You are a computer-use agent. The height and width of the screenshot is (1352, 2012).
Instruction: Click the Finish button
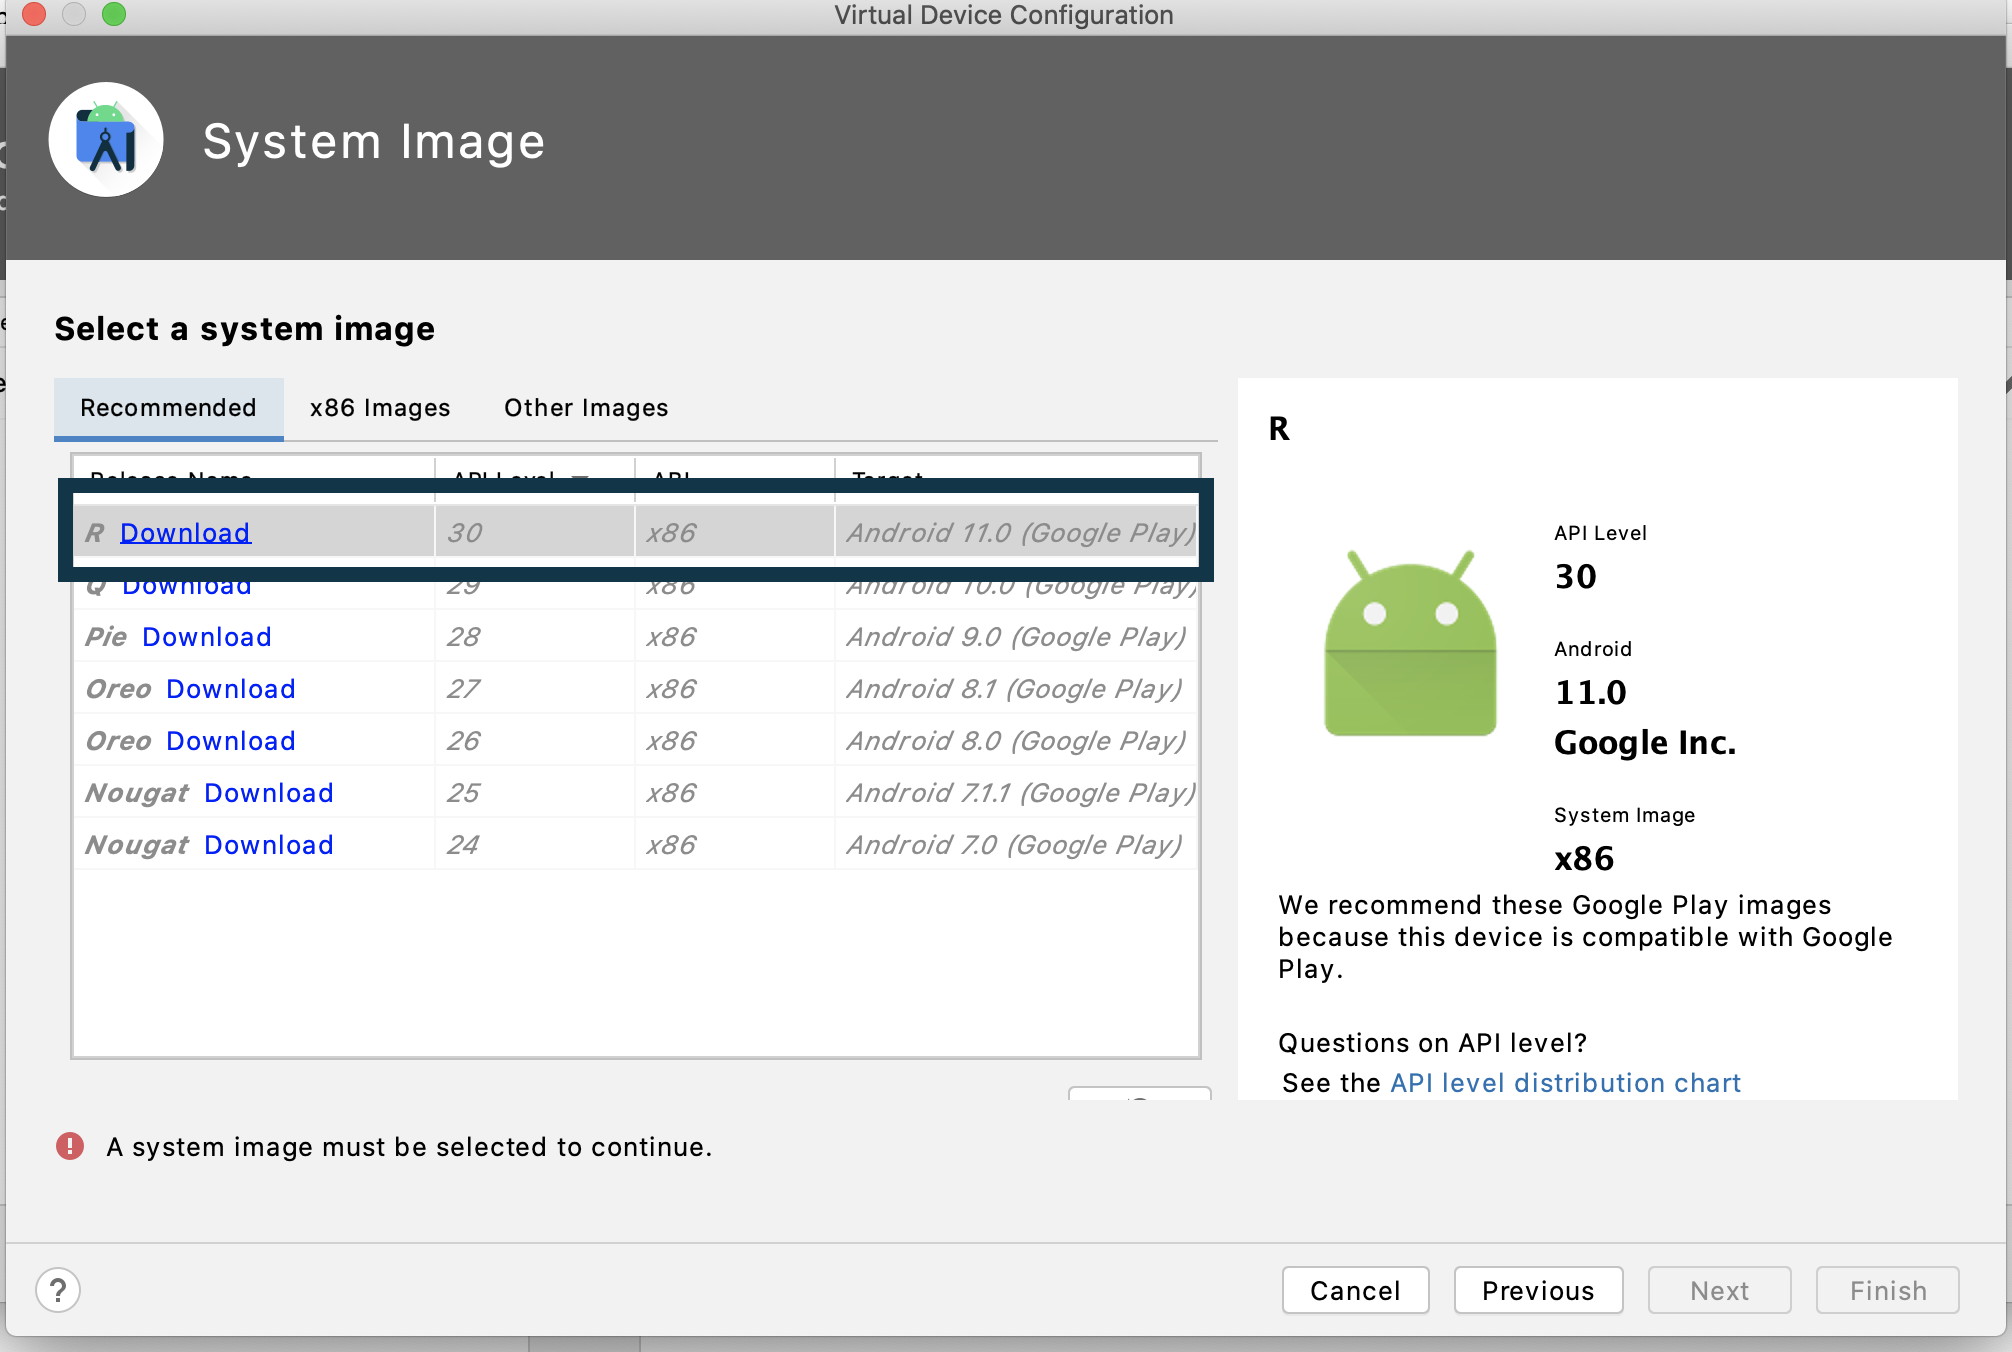(1887, 1290)
